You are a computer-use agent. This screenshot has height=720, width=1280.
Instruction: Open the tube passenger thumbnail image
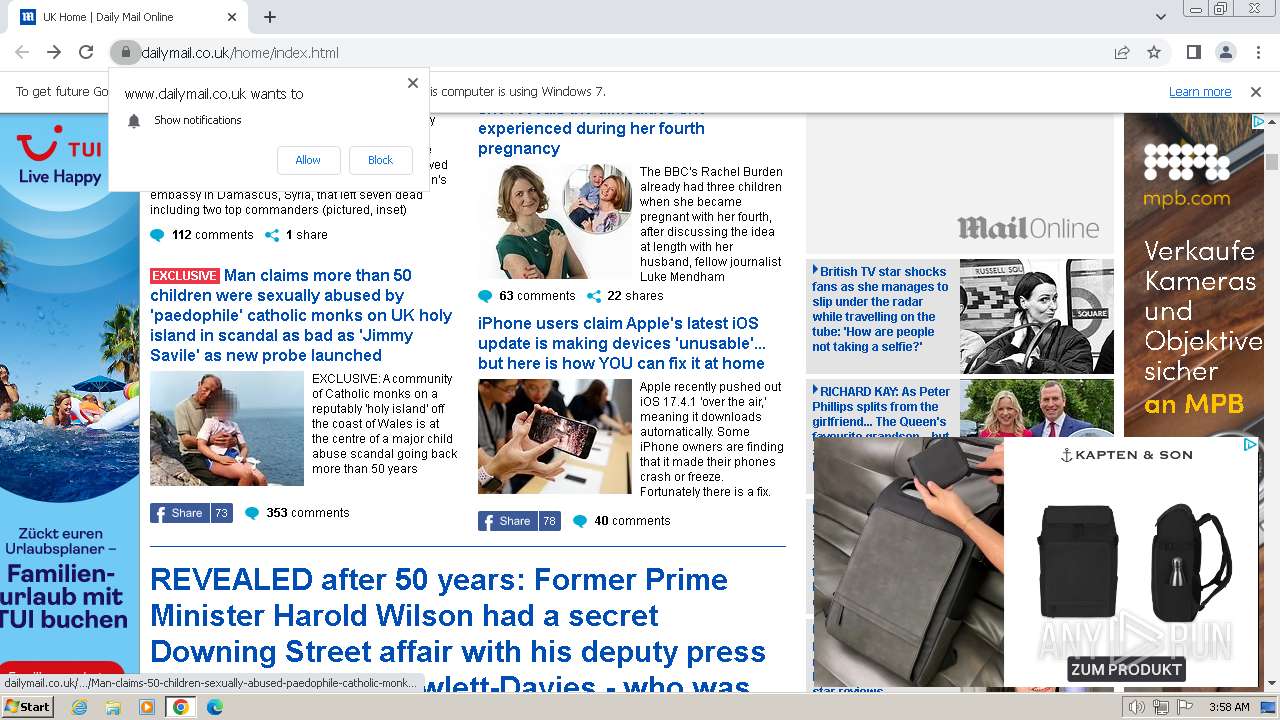click(1037, 316)
